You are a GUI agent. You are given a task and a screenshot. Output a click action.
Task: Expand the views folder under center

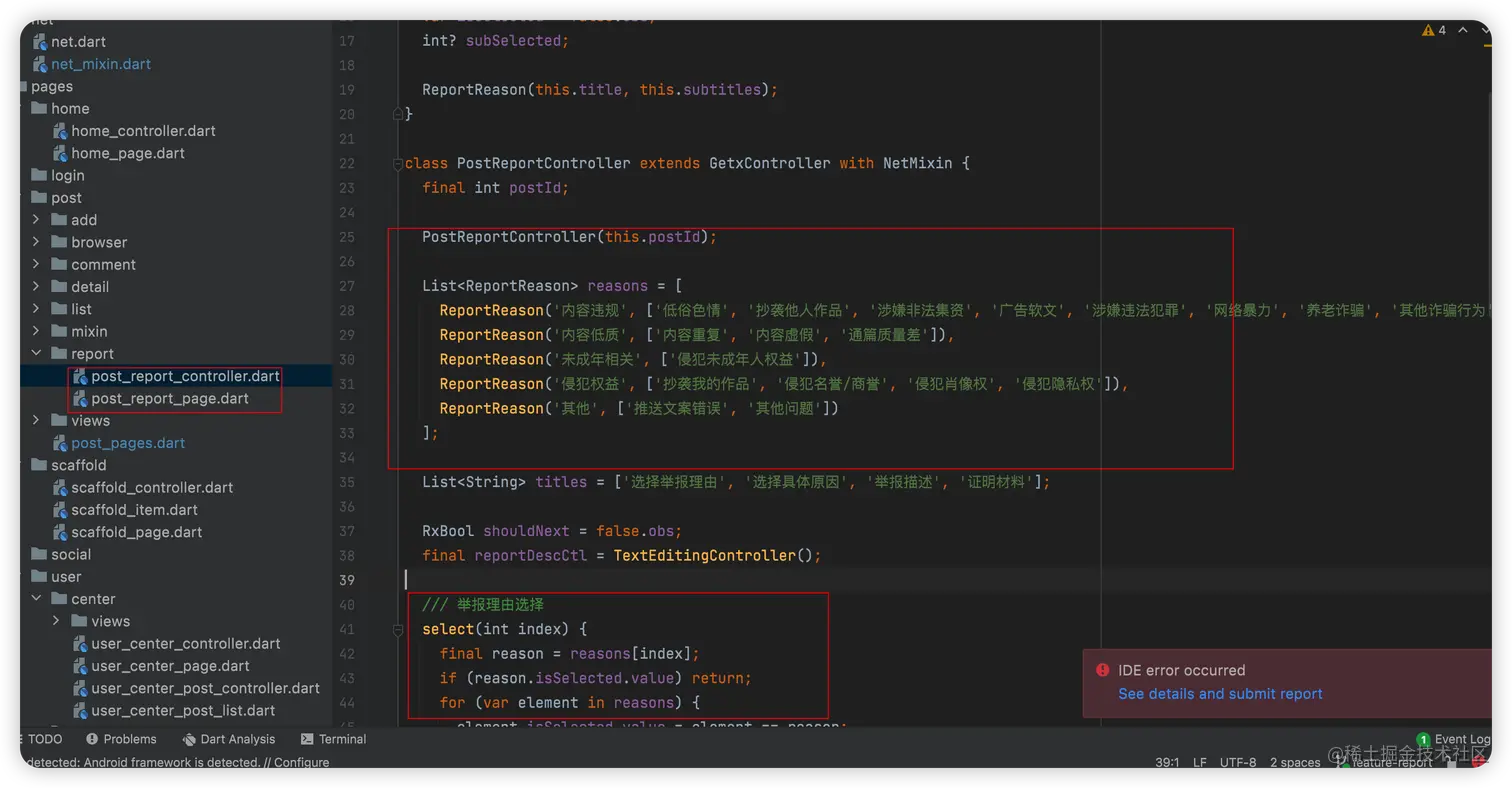(x=56, y=621)
